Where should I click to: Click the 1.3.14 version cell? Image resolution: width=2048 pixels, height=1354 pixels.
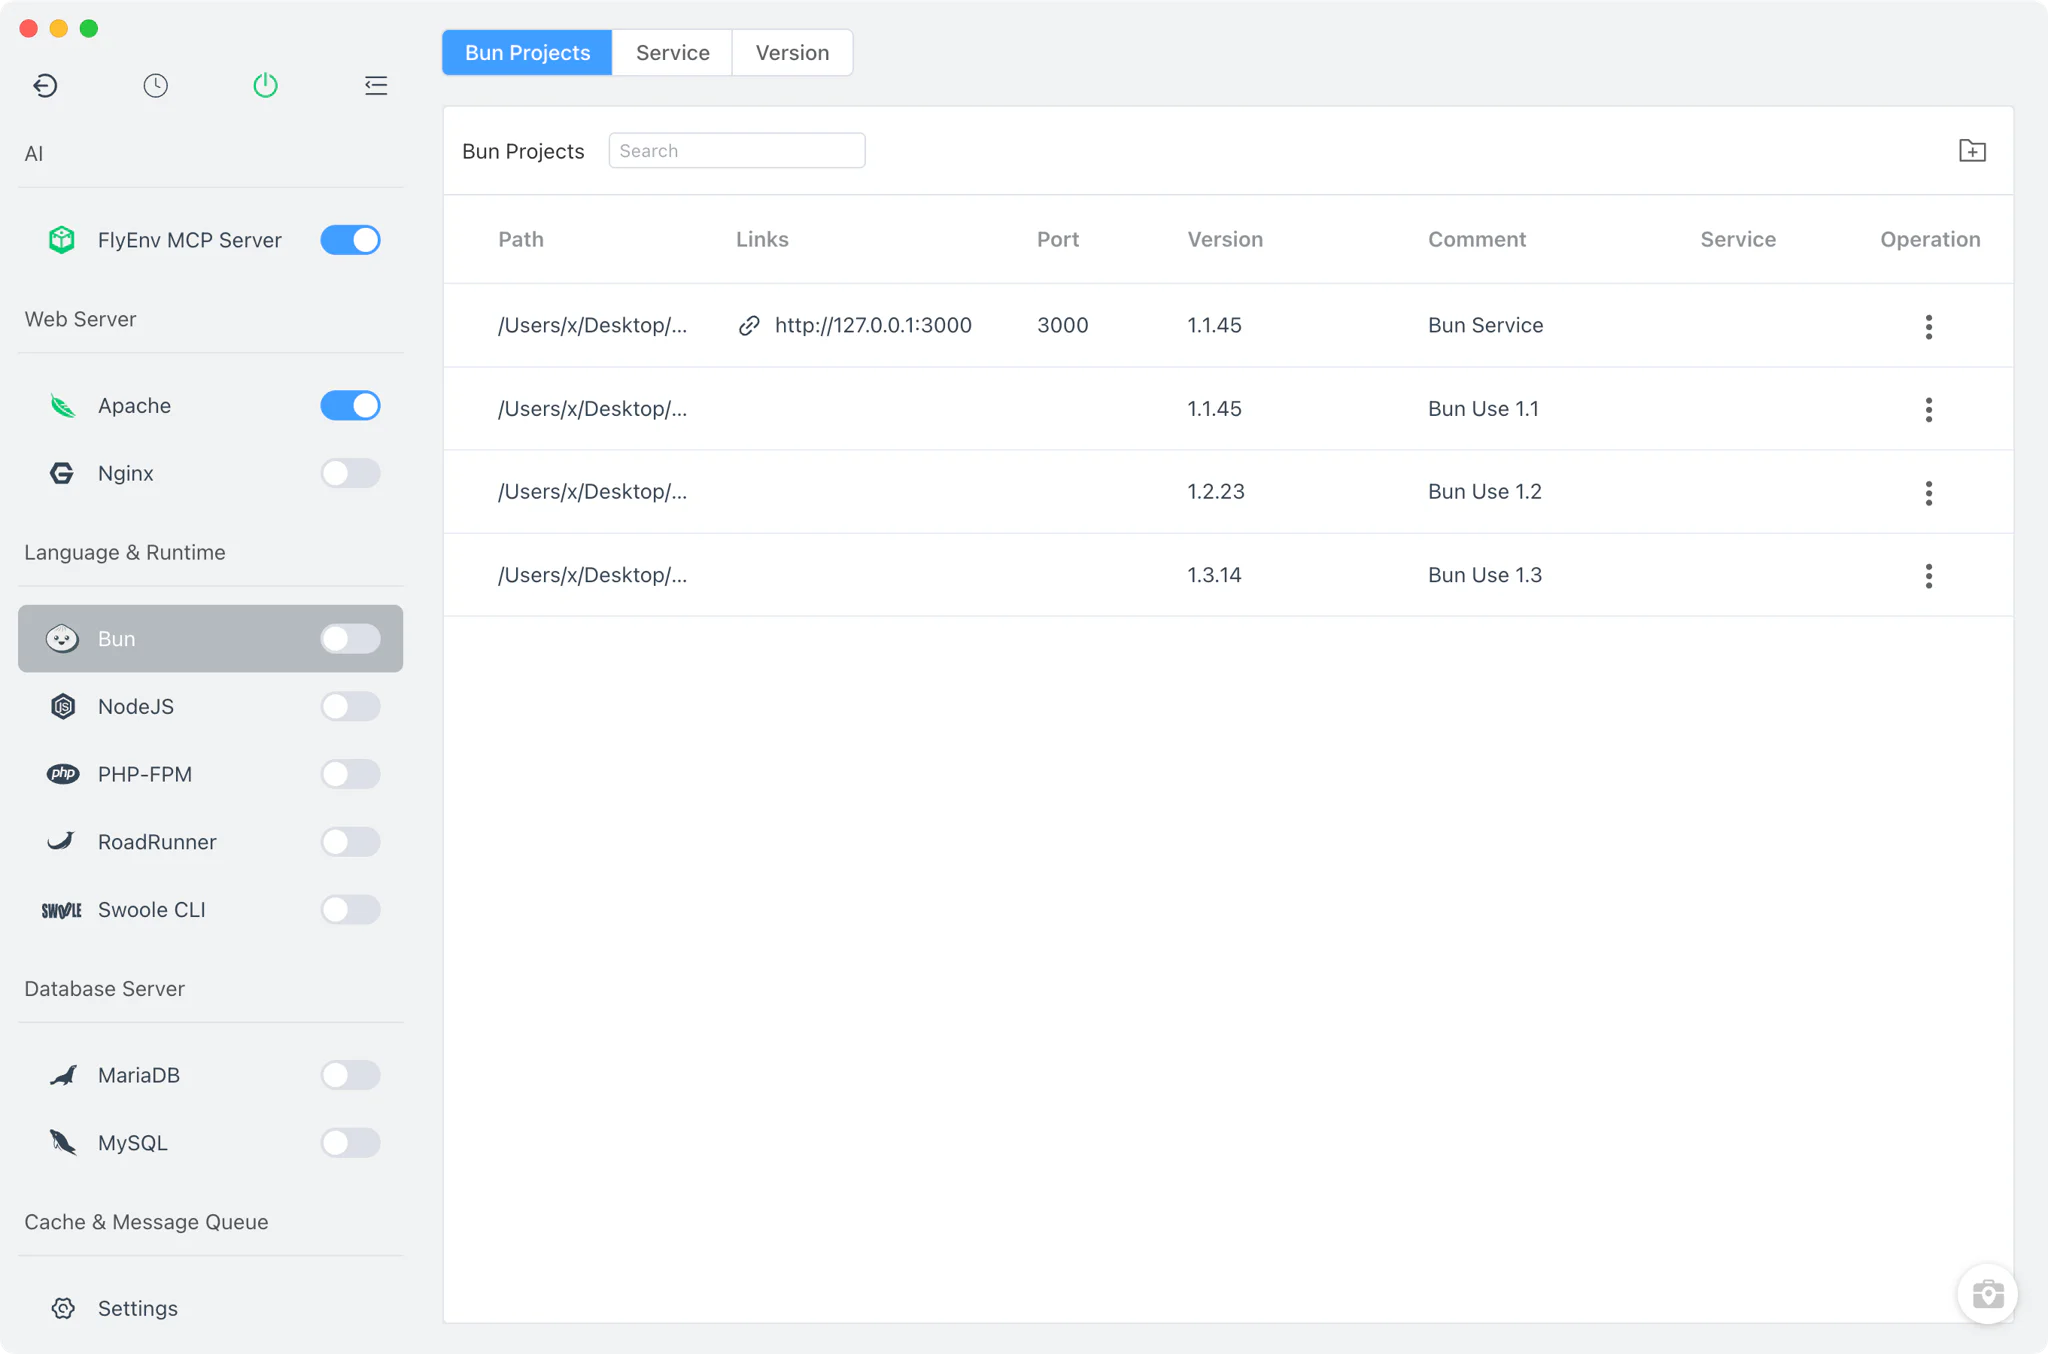(x=1214, y=575)
